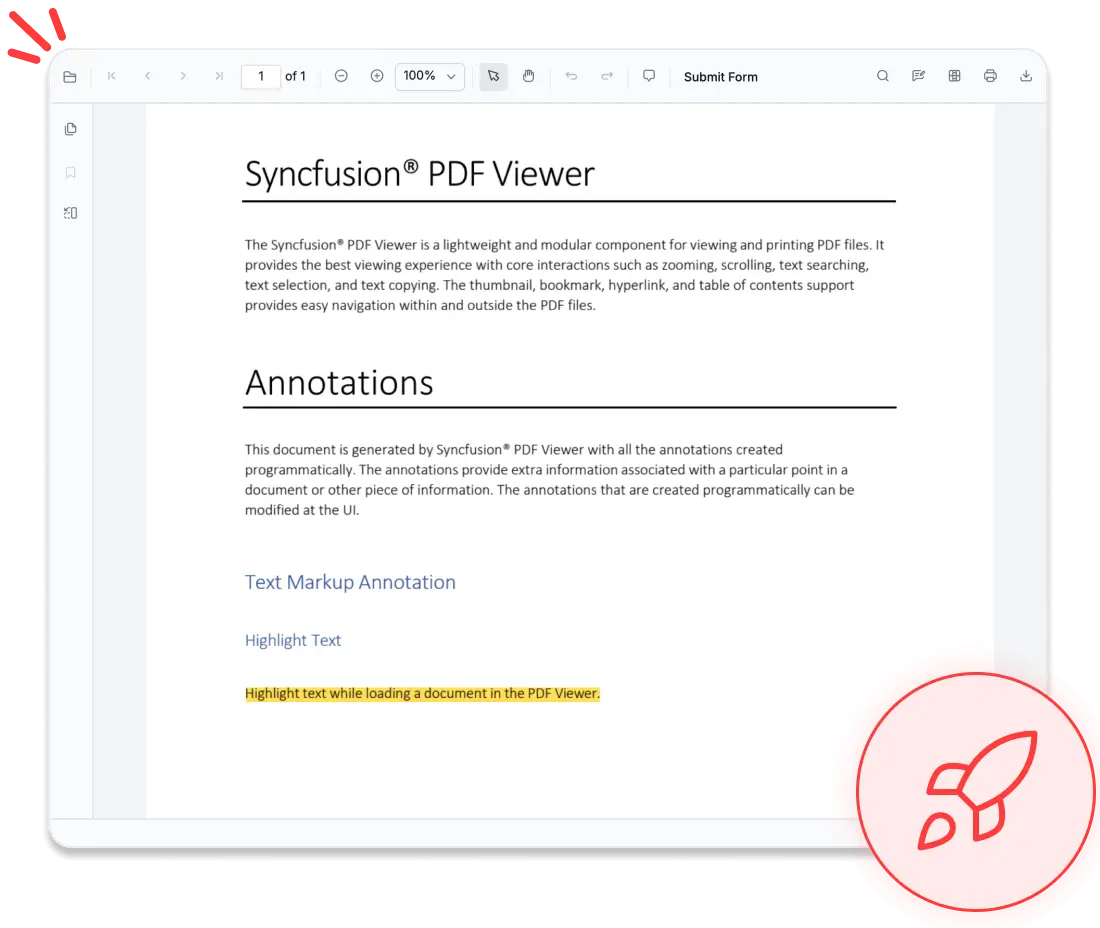Click the 'Annotations' heading
This screenshot has height=928, width=1100.
[x=339, y=383]
